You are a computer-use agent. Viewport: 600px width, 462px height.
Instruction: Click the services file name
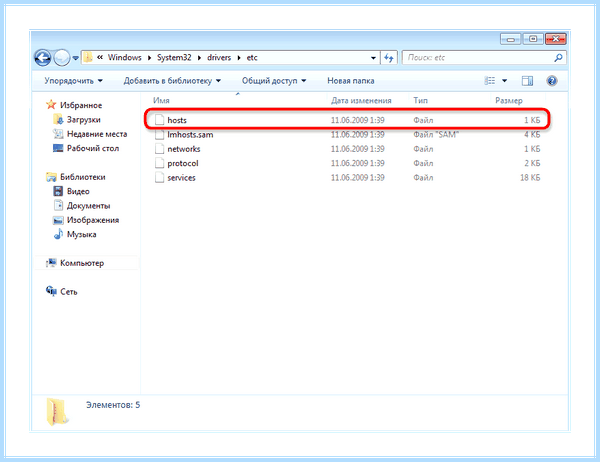pyautogui.click(x=181, y=178)
